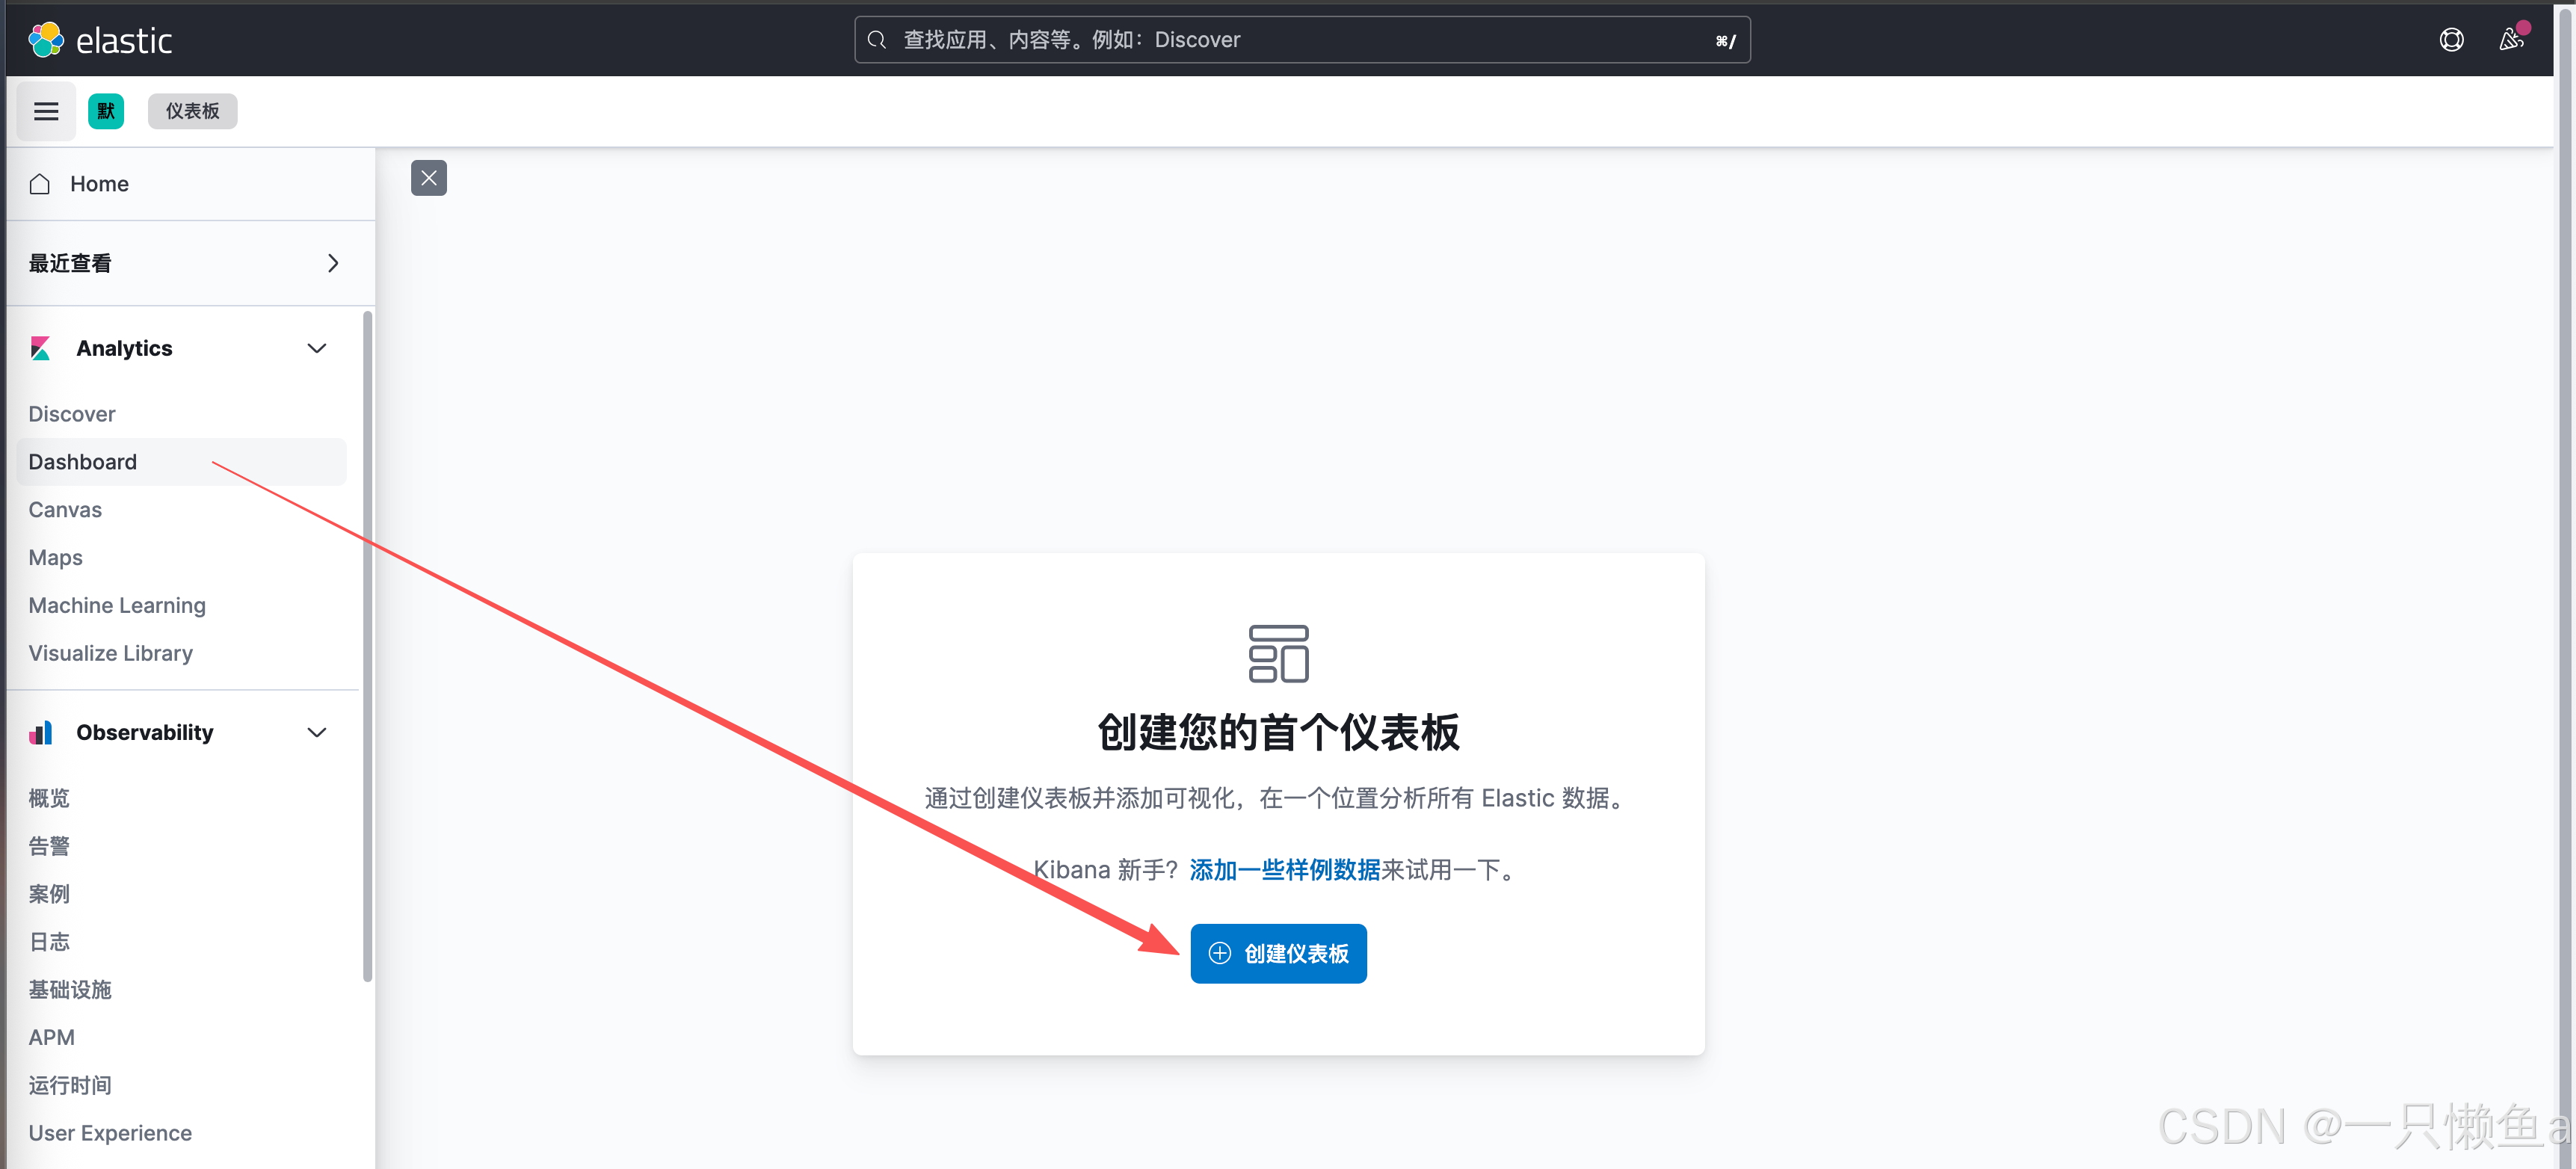Open Discover from the sidebar

point(72,414)
